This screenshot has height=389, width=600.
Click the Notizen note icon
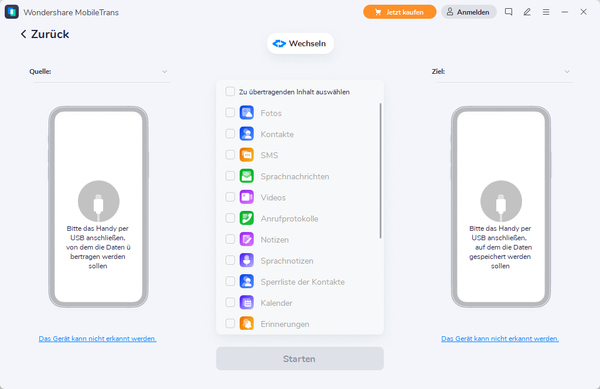247,239
